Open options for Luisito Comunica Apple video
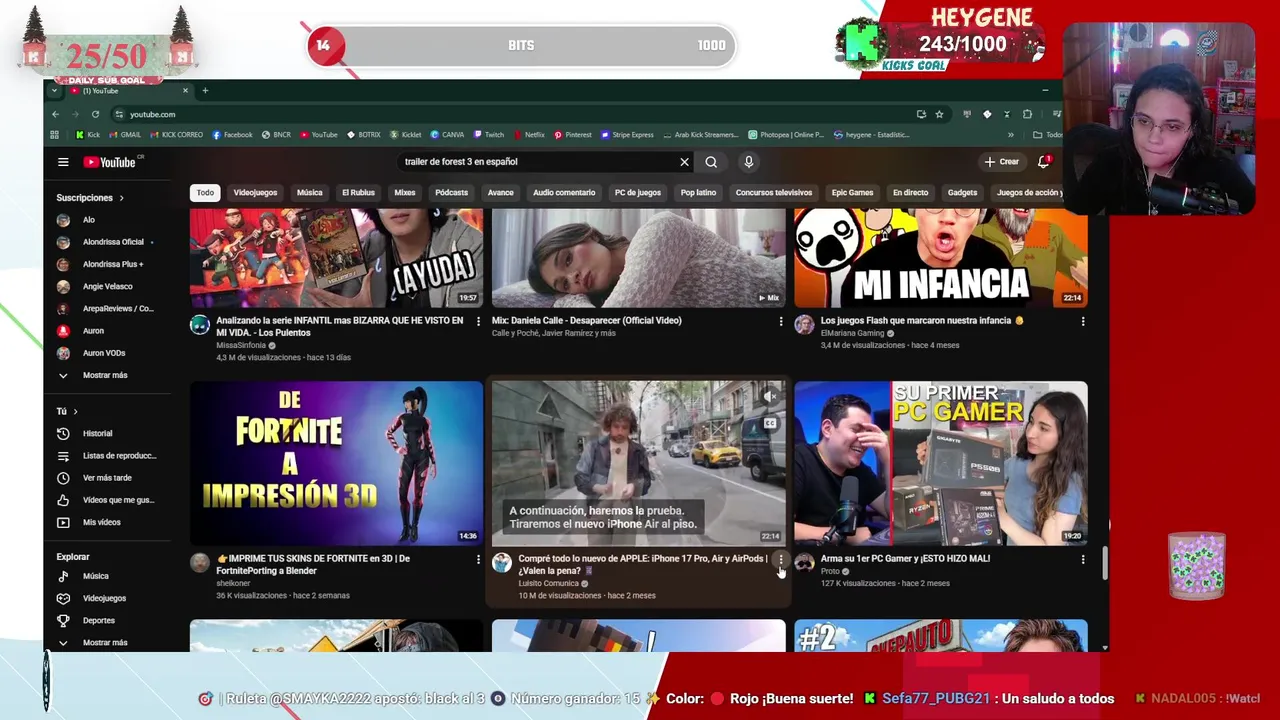The image size is (1280, 720). pyautogui.click(x=781, y=559)
